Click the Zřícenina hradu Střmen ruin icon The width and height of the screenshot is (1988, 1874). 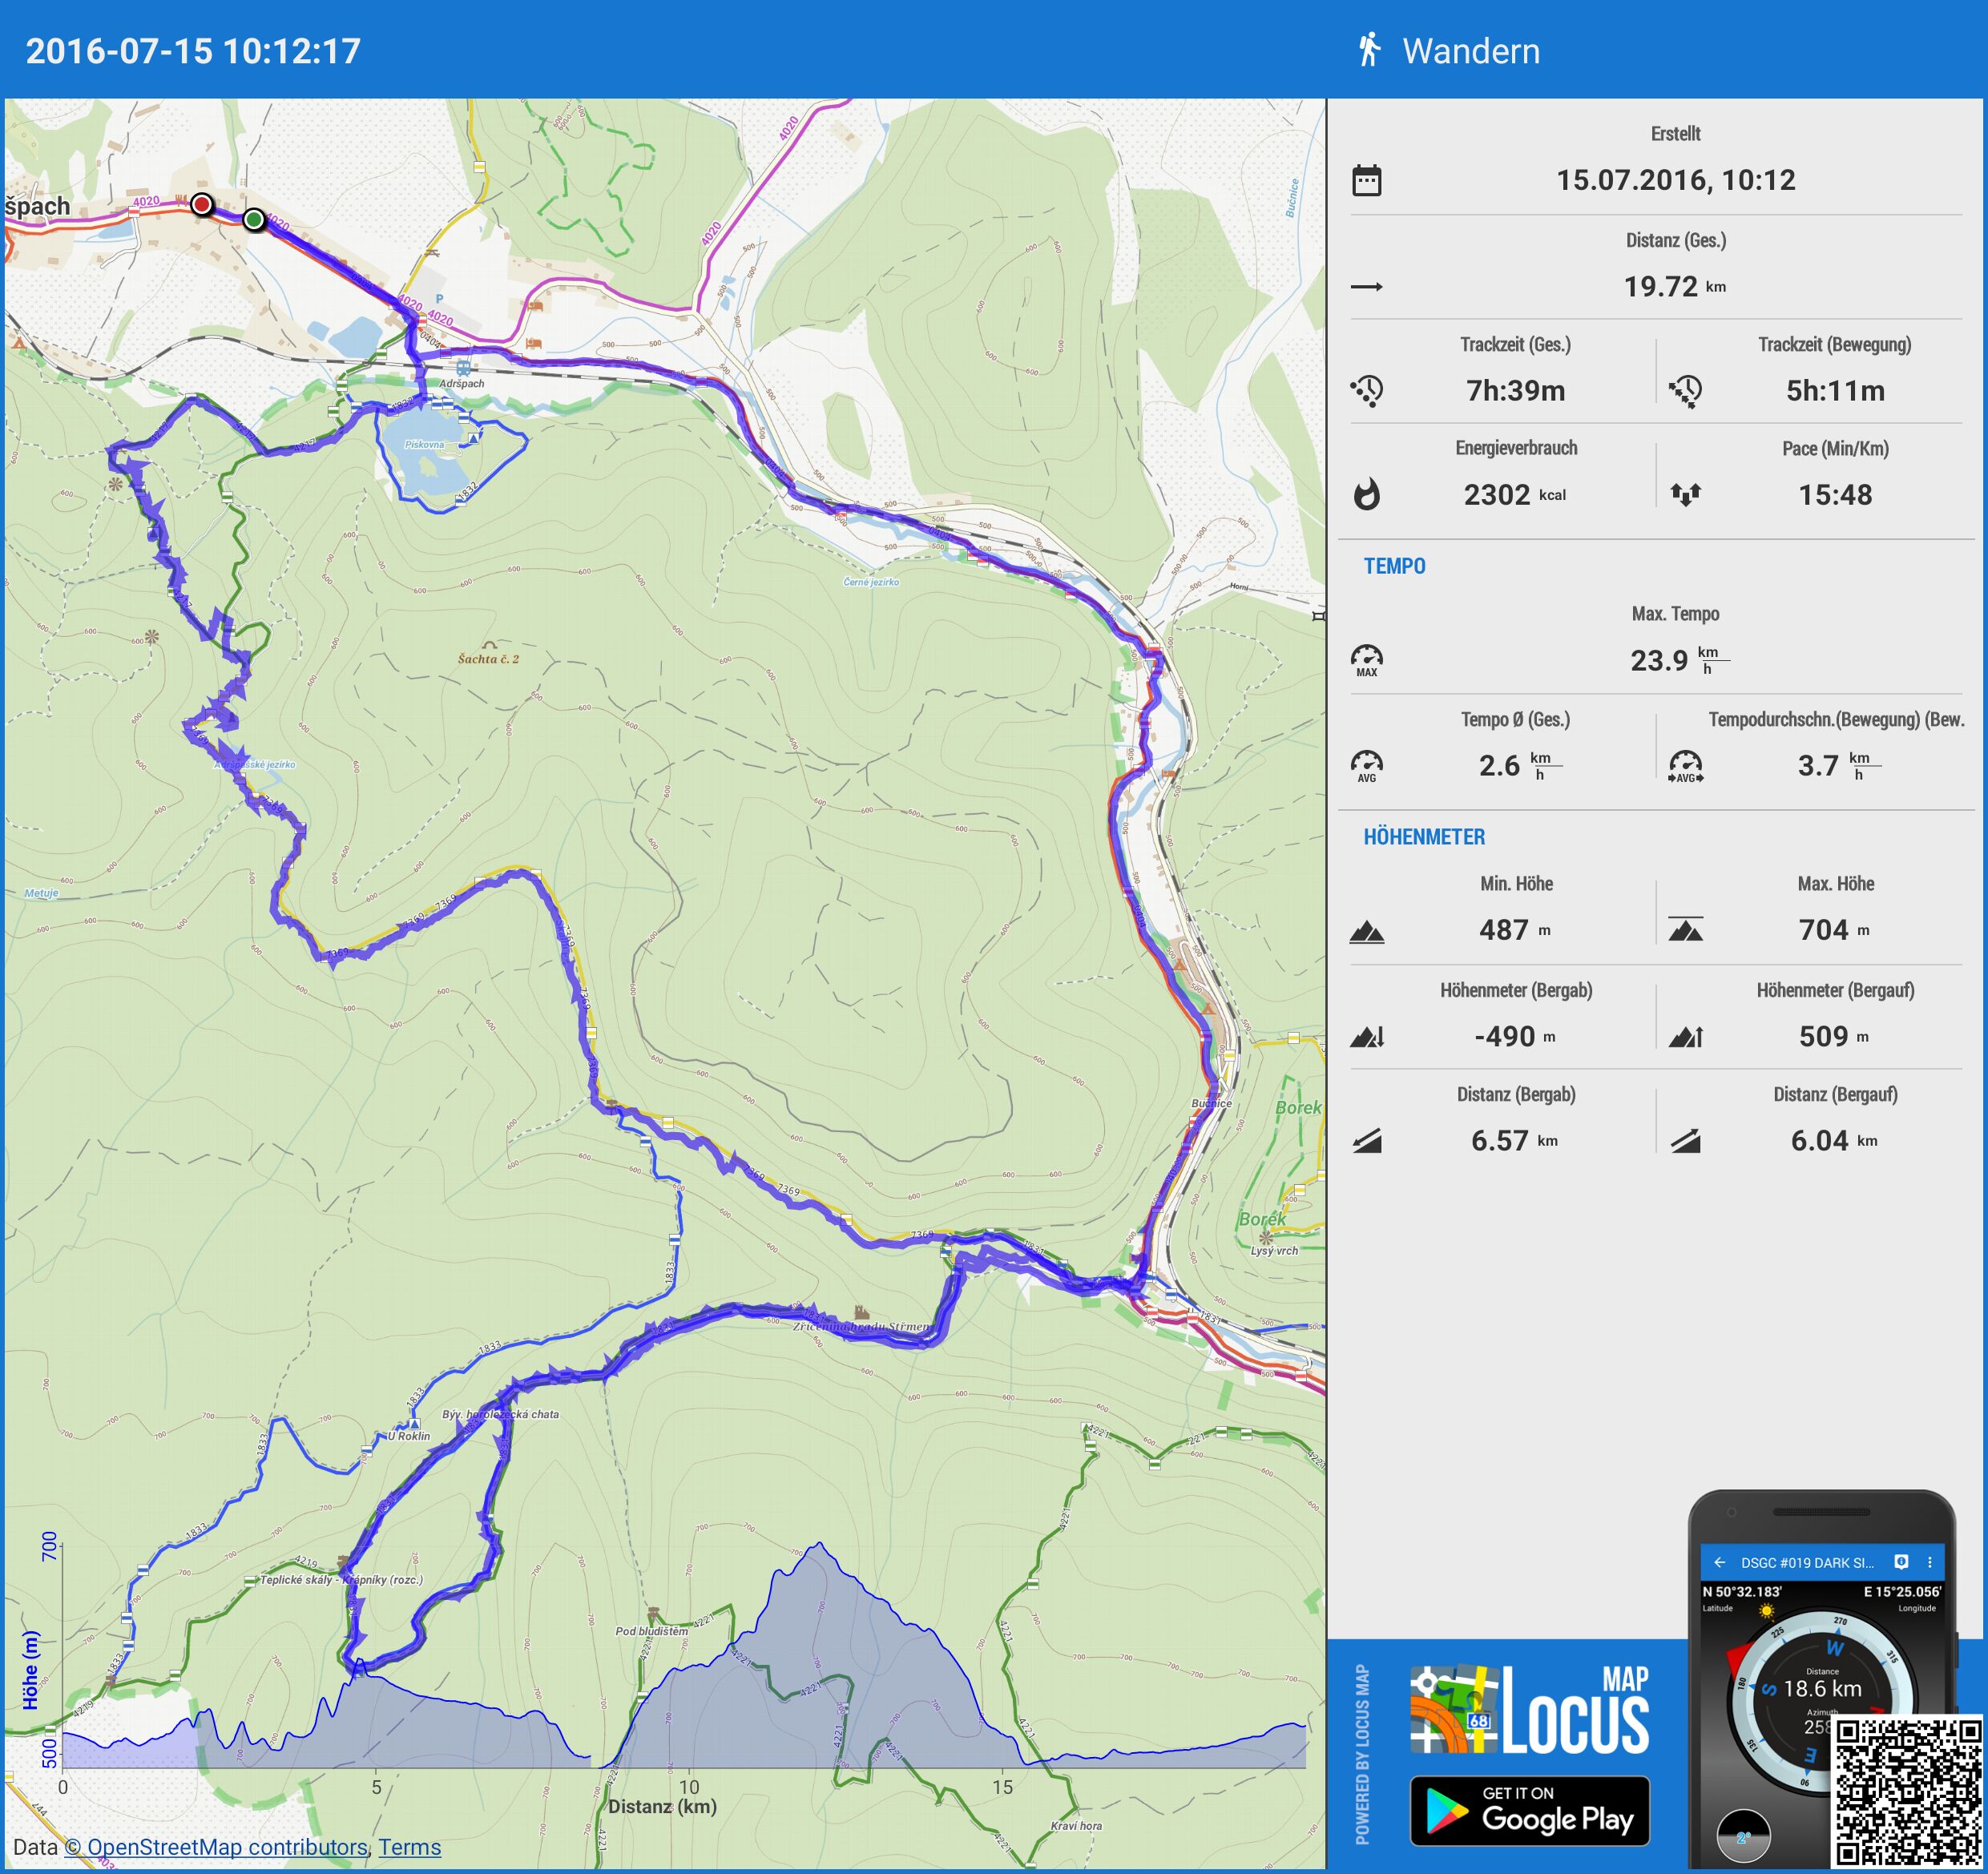coord(861,1312)
